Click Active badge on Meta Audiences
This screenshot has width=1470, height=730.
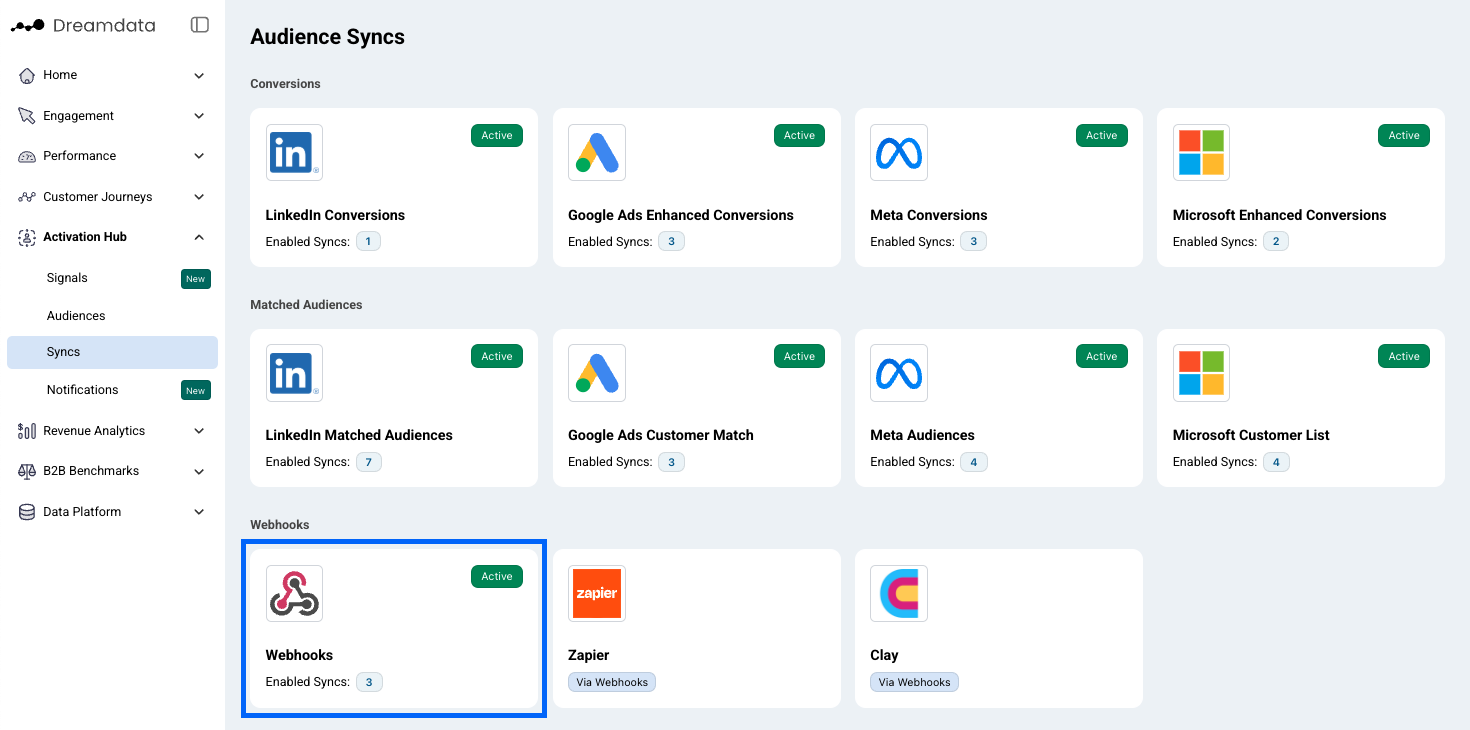1102,356
